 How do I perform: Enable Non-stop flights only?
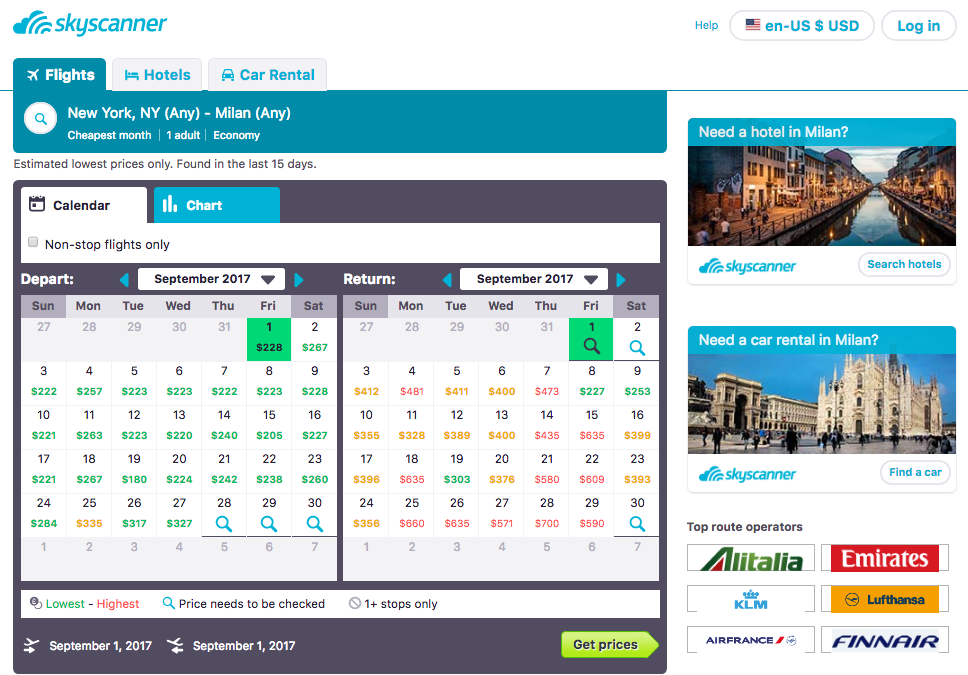(x=33, y=242)
